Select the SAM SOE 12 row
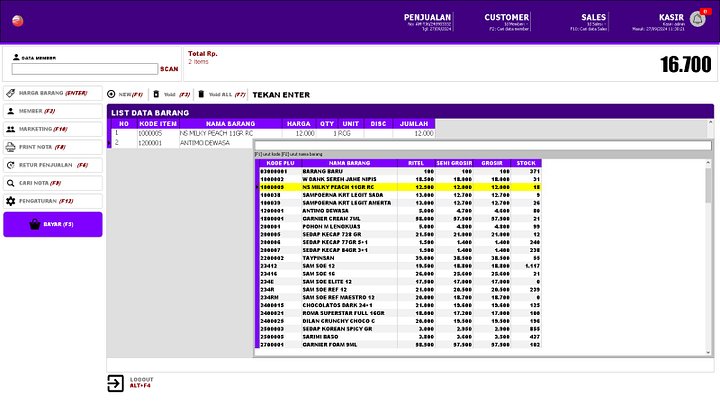The image size is (720, 405). [x=399, y=266]
